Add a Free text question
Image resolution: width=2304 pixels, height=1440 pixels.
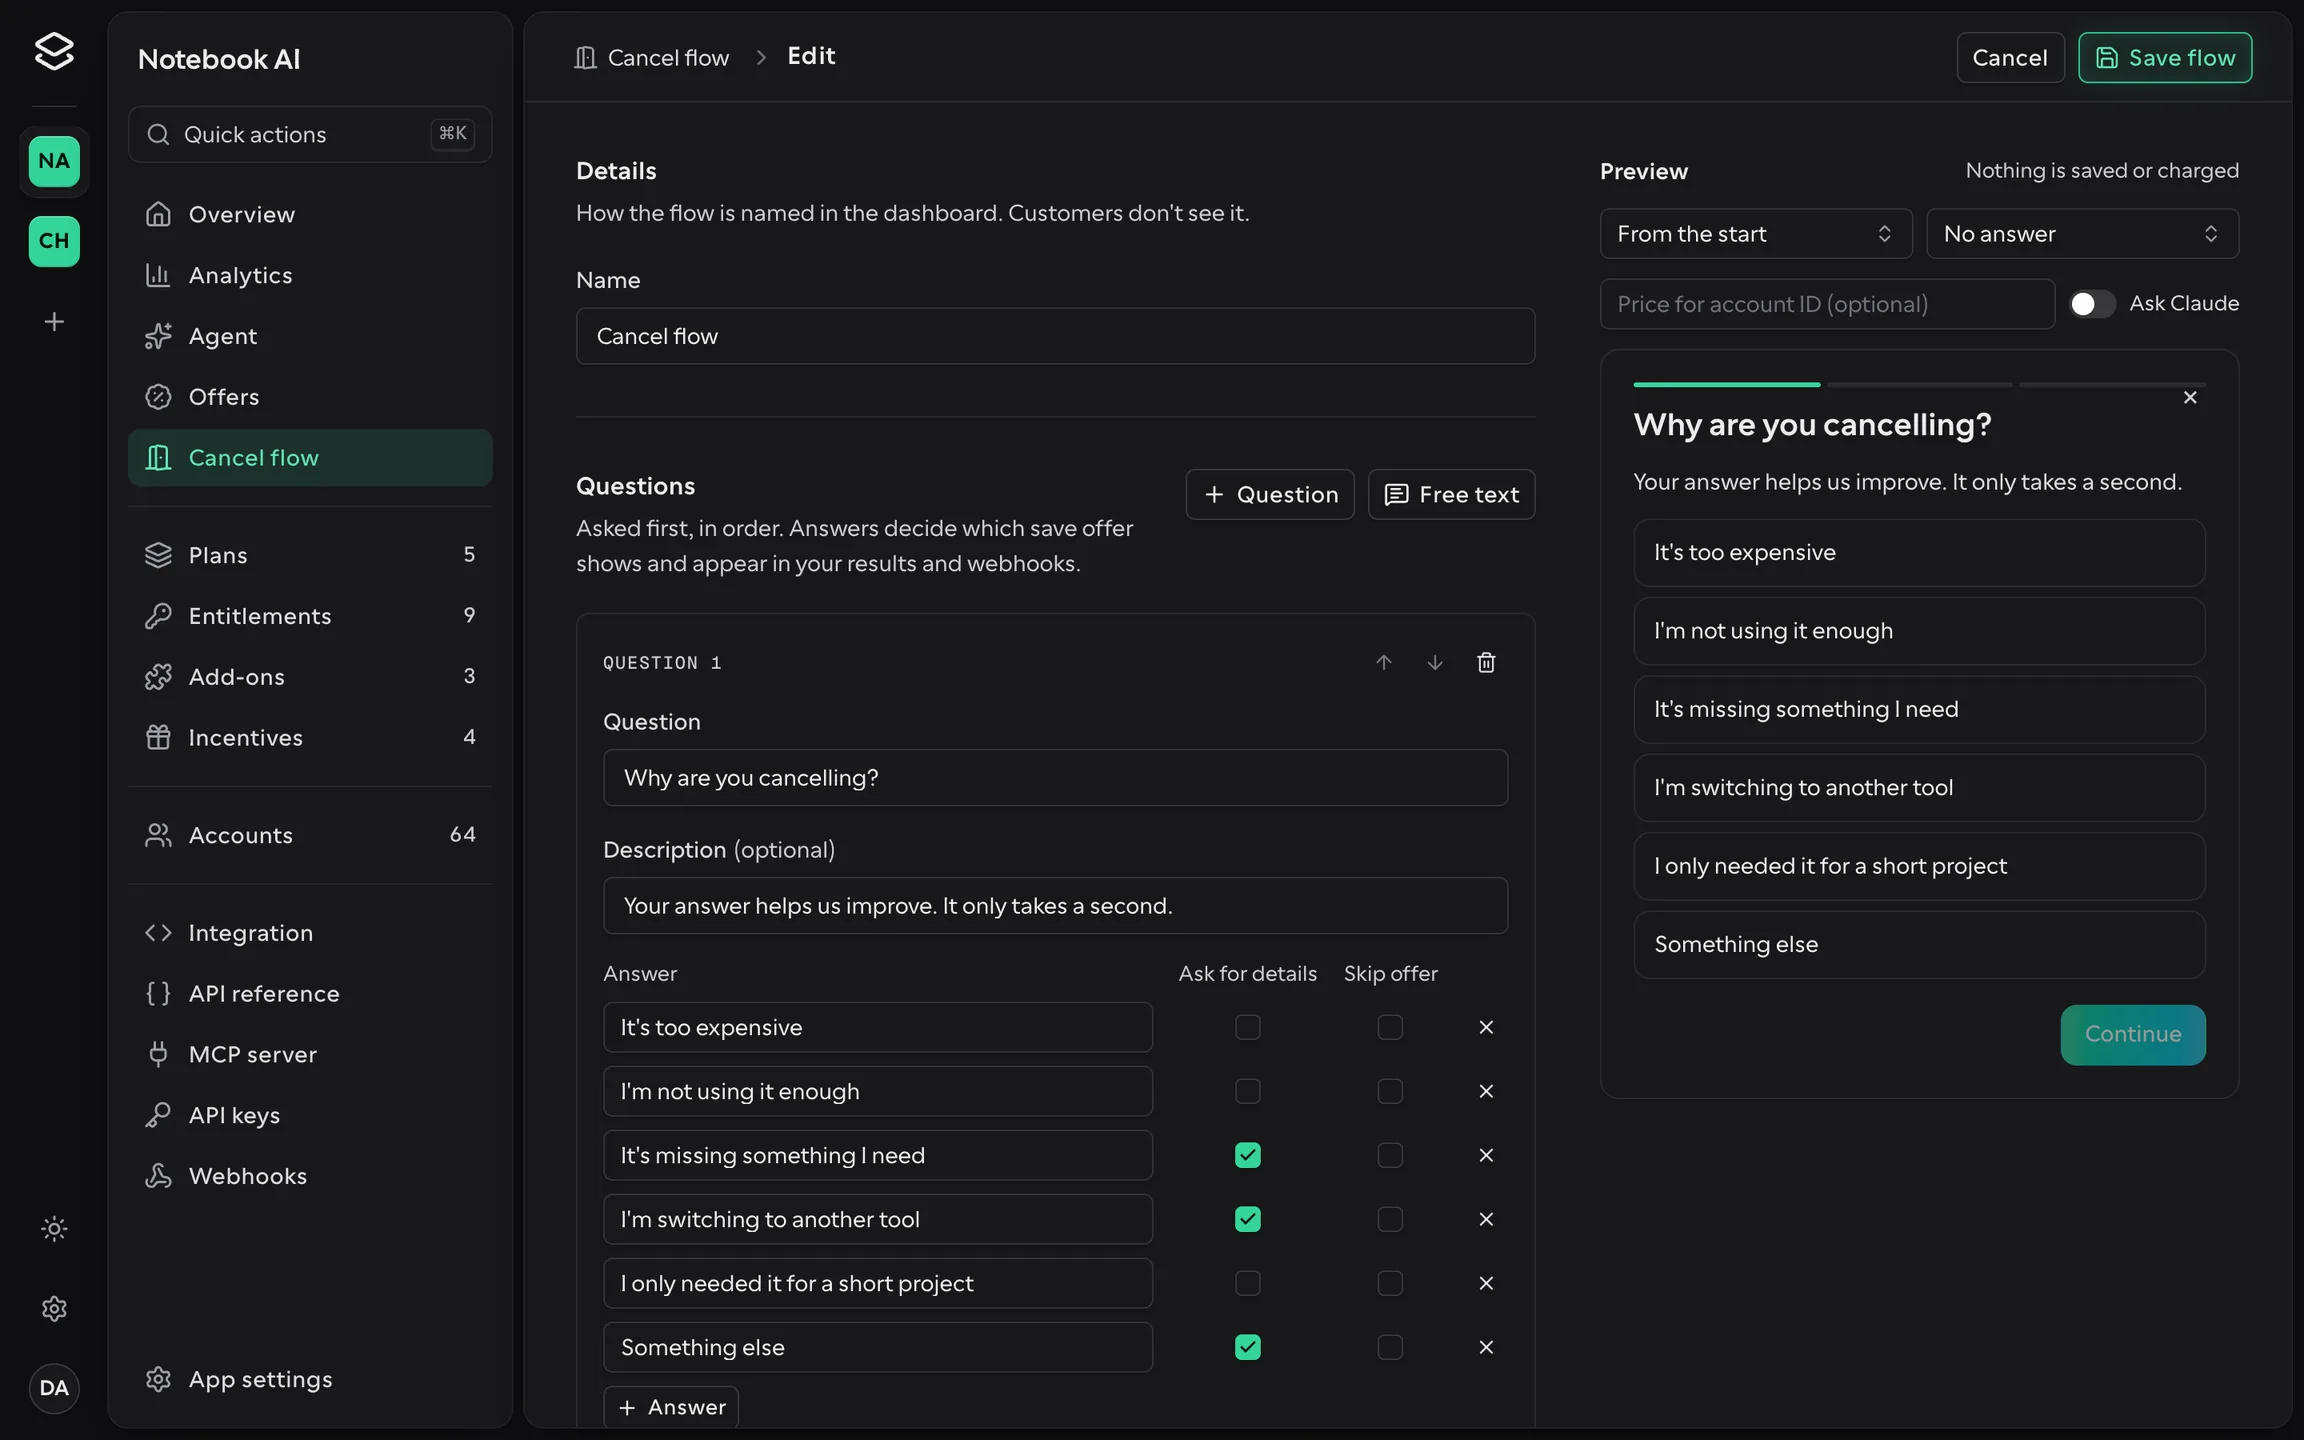tap(1451, 495)
